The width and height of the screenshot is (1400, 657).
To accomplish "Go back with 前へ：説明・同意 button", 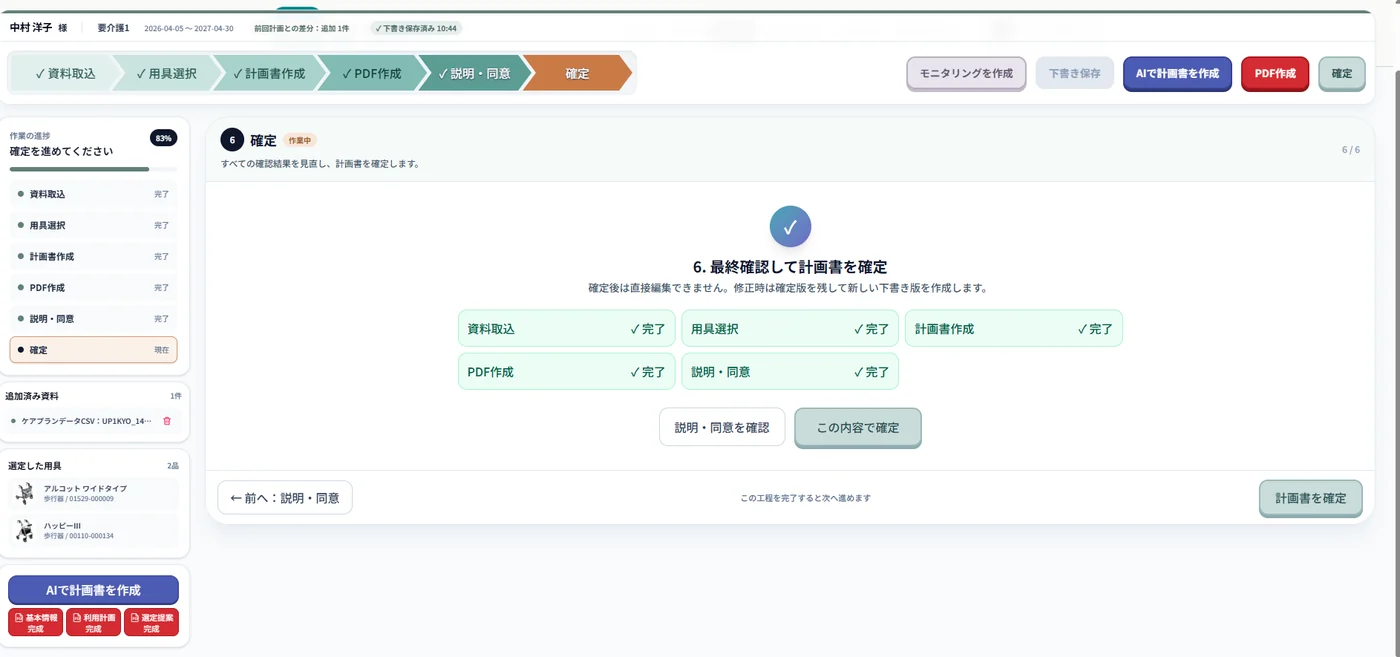I will [x=285, y=497].
